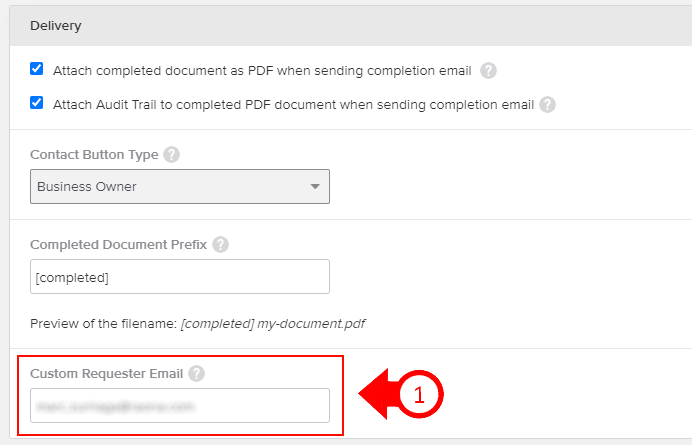Click the Delivery section header
Image resolution: width=692 pixels, height=445 pixels.
point(56,25)
